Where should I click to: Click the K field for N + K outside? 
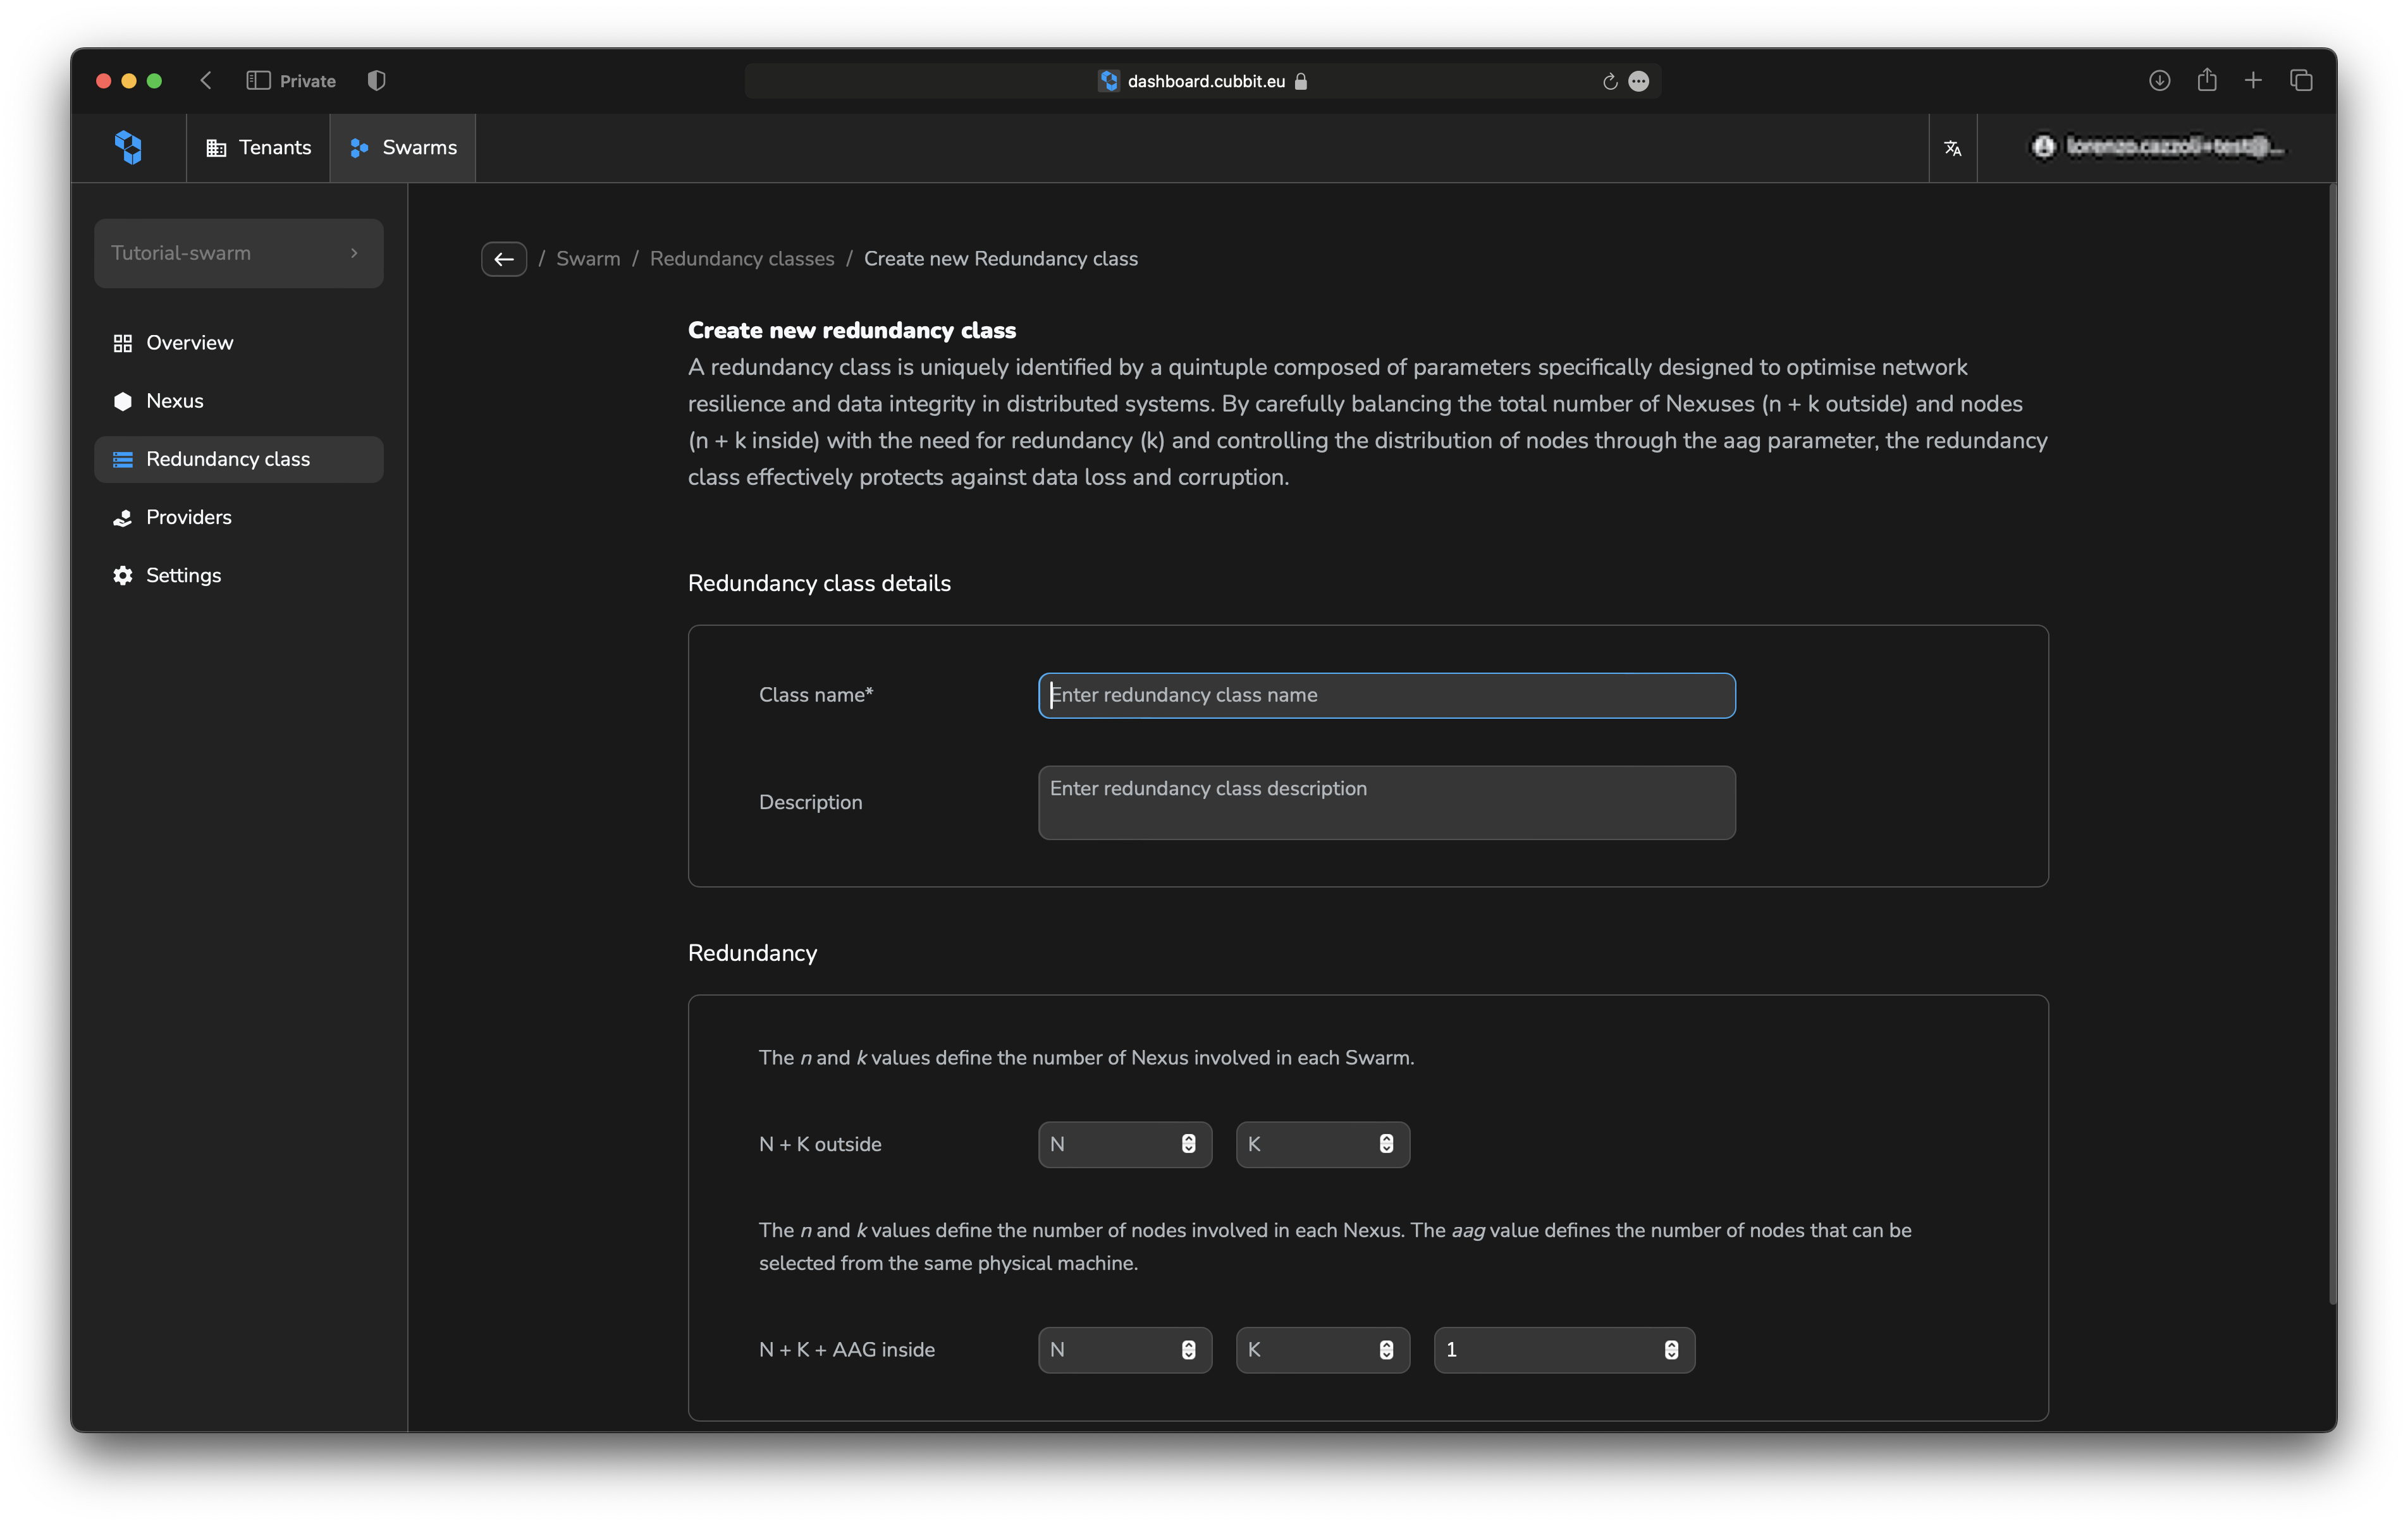(x=1322, y=1144)
